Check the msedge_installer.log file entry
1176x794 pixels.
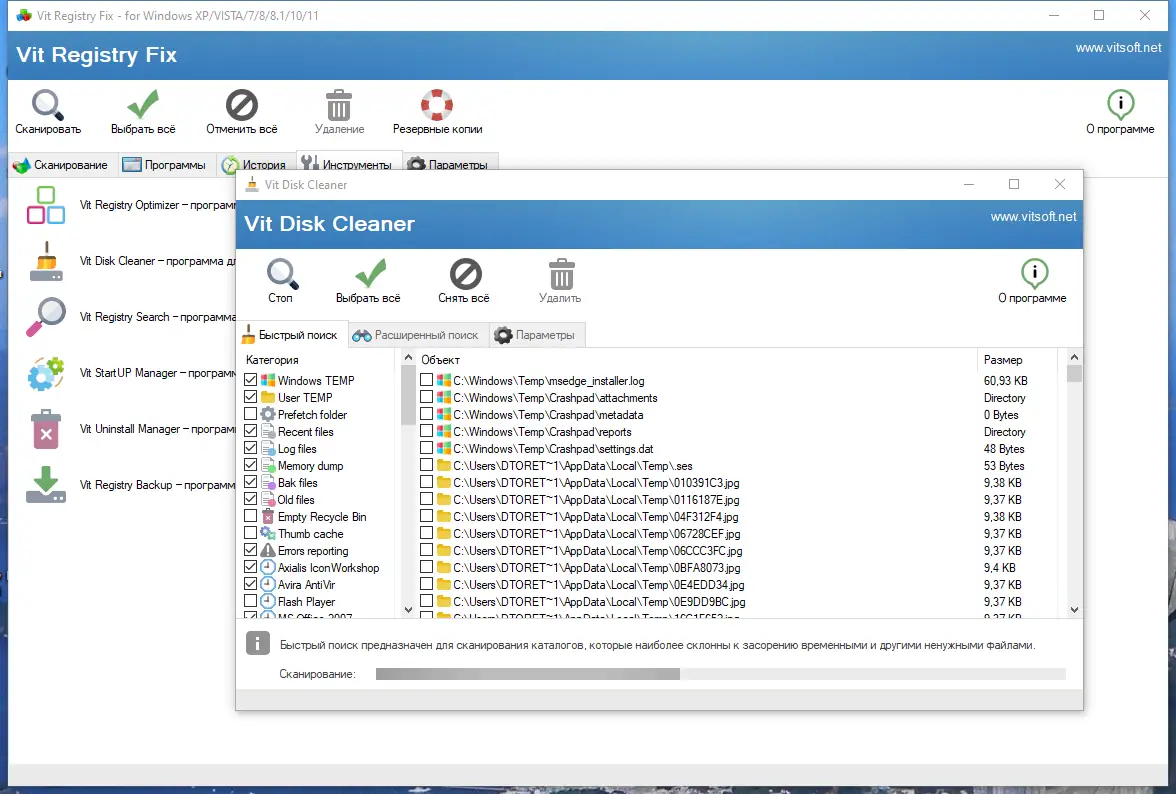click(427, 380)
